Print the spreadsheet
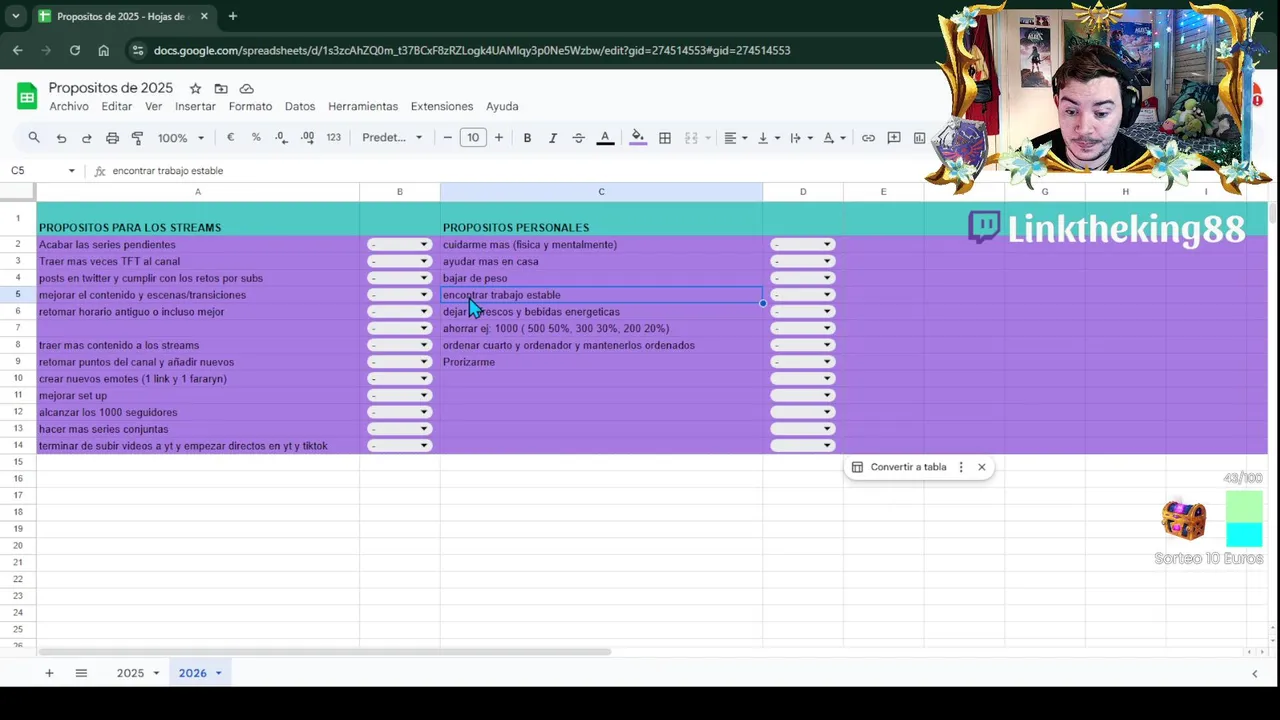This screenshot has height=720, width=1280. 112,138
